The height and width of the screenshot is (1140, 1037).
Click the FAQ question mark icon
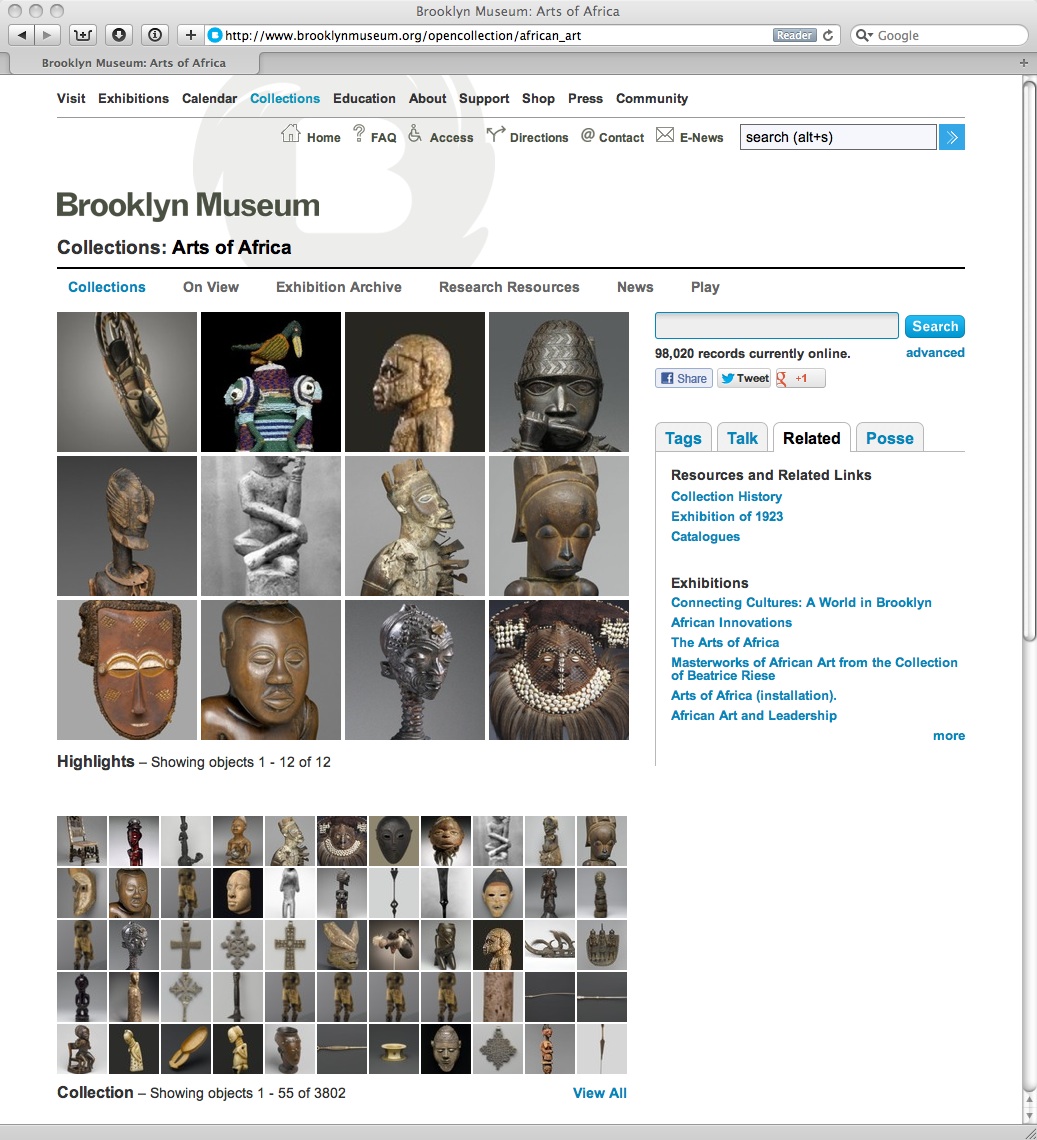point(359,134)
